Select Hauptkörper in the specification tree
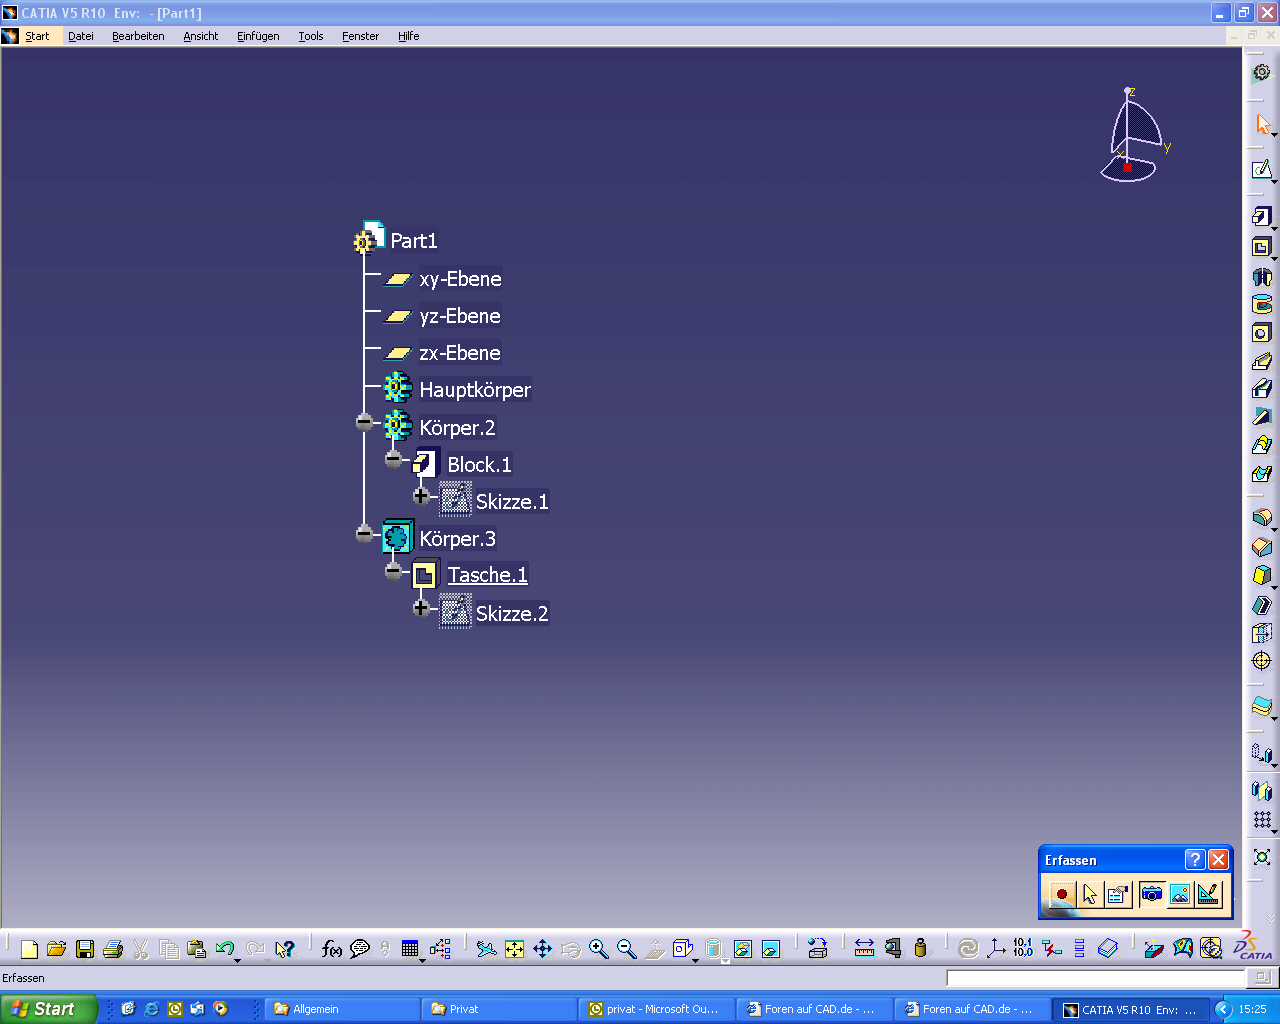 point(475,390)
